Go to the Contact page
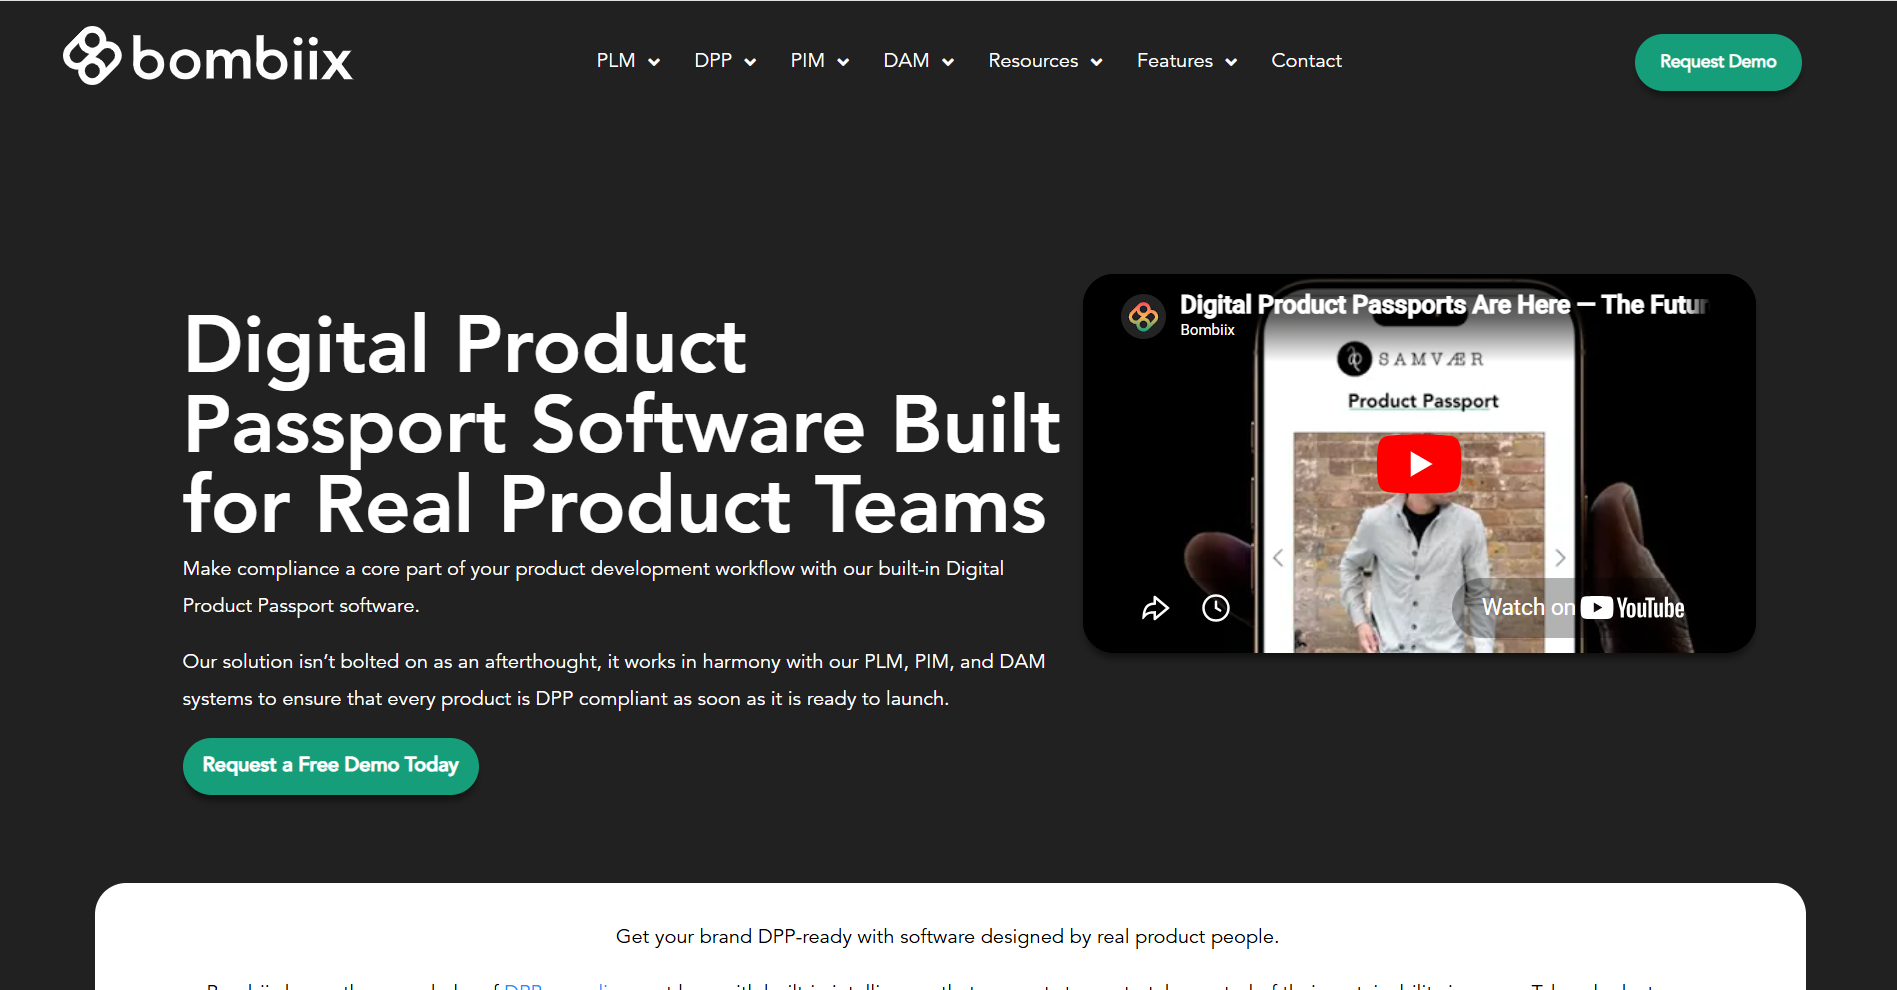This screenshot has height=990, width=1897. pyautogui.click(x=1306, y=61)
